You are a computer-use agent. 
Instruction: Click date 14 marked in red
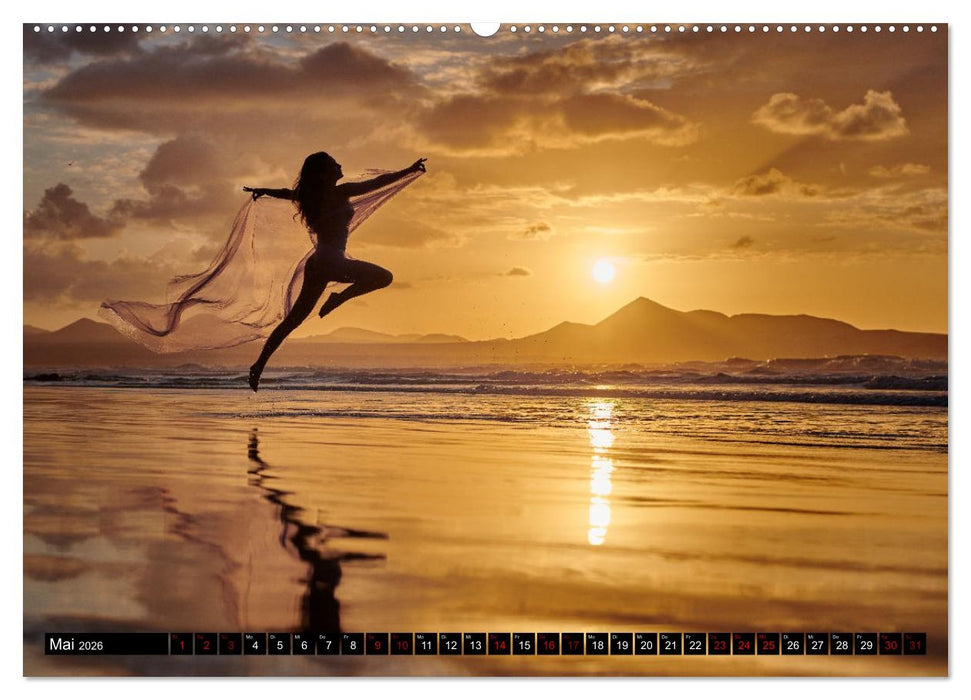pos(499,645)
